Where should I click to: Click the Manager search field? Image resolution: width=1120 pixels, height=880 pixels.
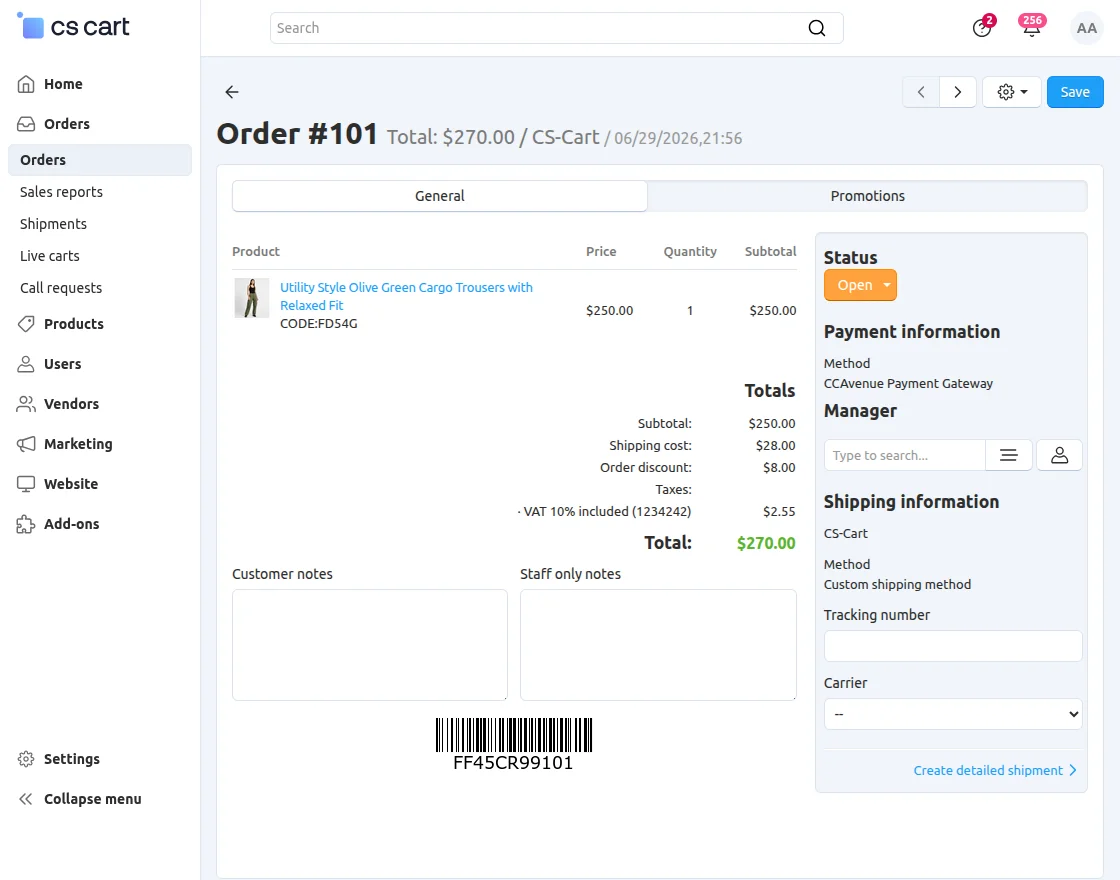click(x=904, y=456)
